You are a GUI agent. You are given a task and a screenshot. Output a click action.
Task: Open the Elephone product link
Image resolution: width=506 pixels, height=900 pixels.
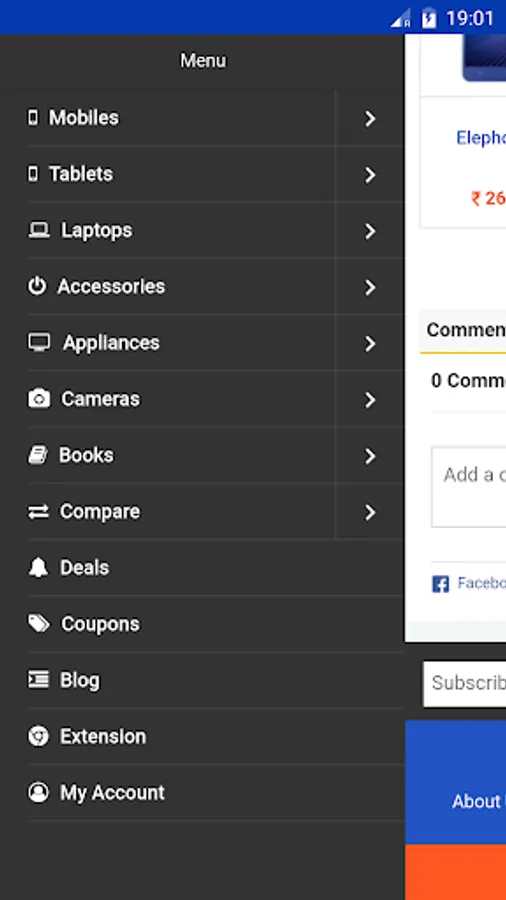pos(481,138)
